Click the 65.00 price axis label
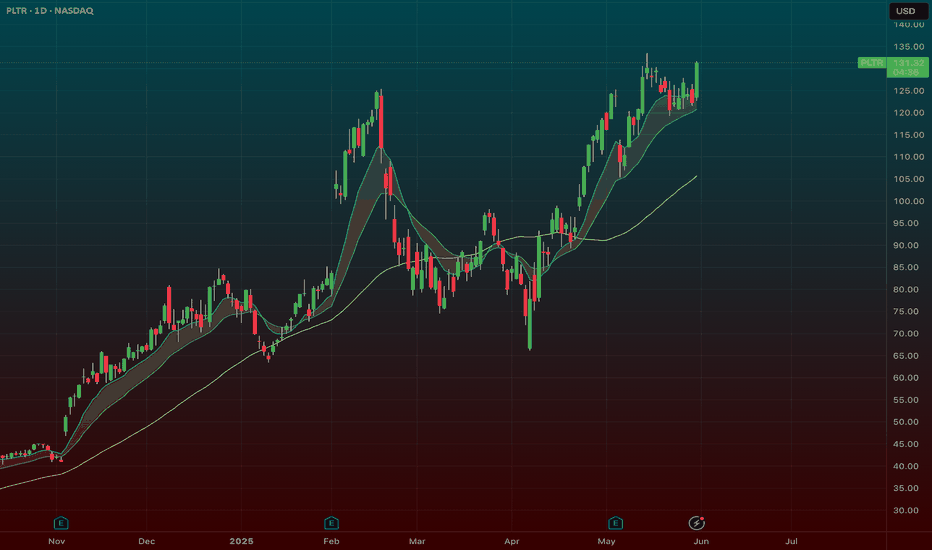The image size is (932, 550). 906,356
